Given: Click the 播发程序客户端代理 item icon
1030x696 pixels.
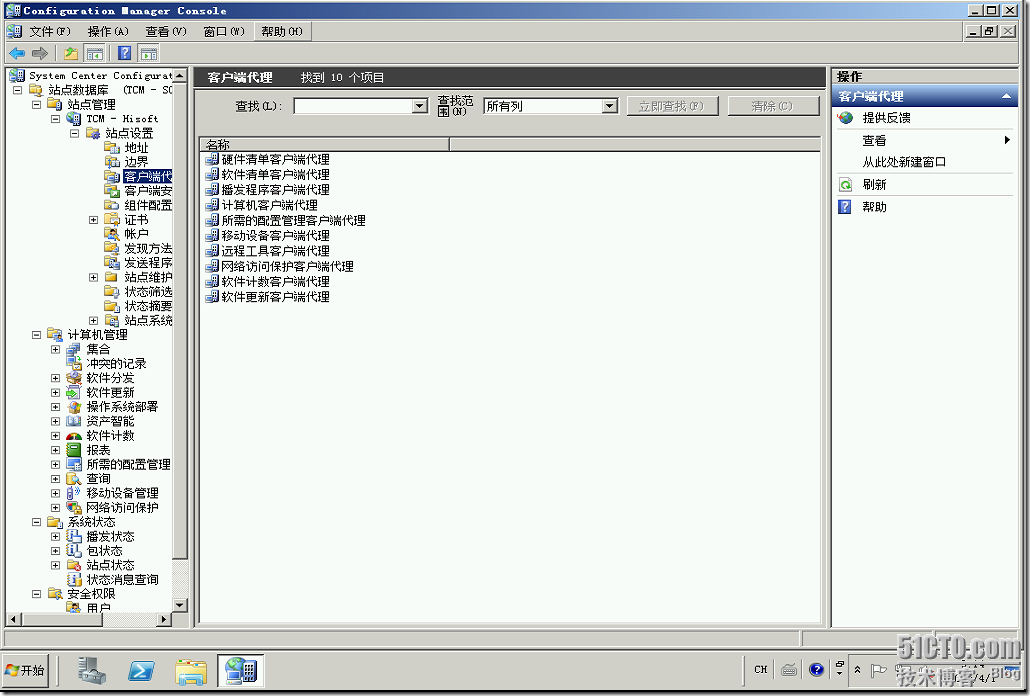Looking at the screenshot, I should click(212, 189).
